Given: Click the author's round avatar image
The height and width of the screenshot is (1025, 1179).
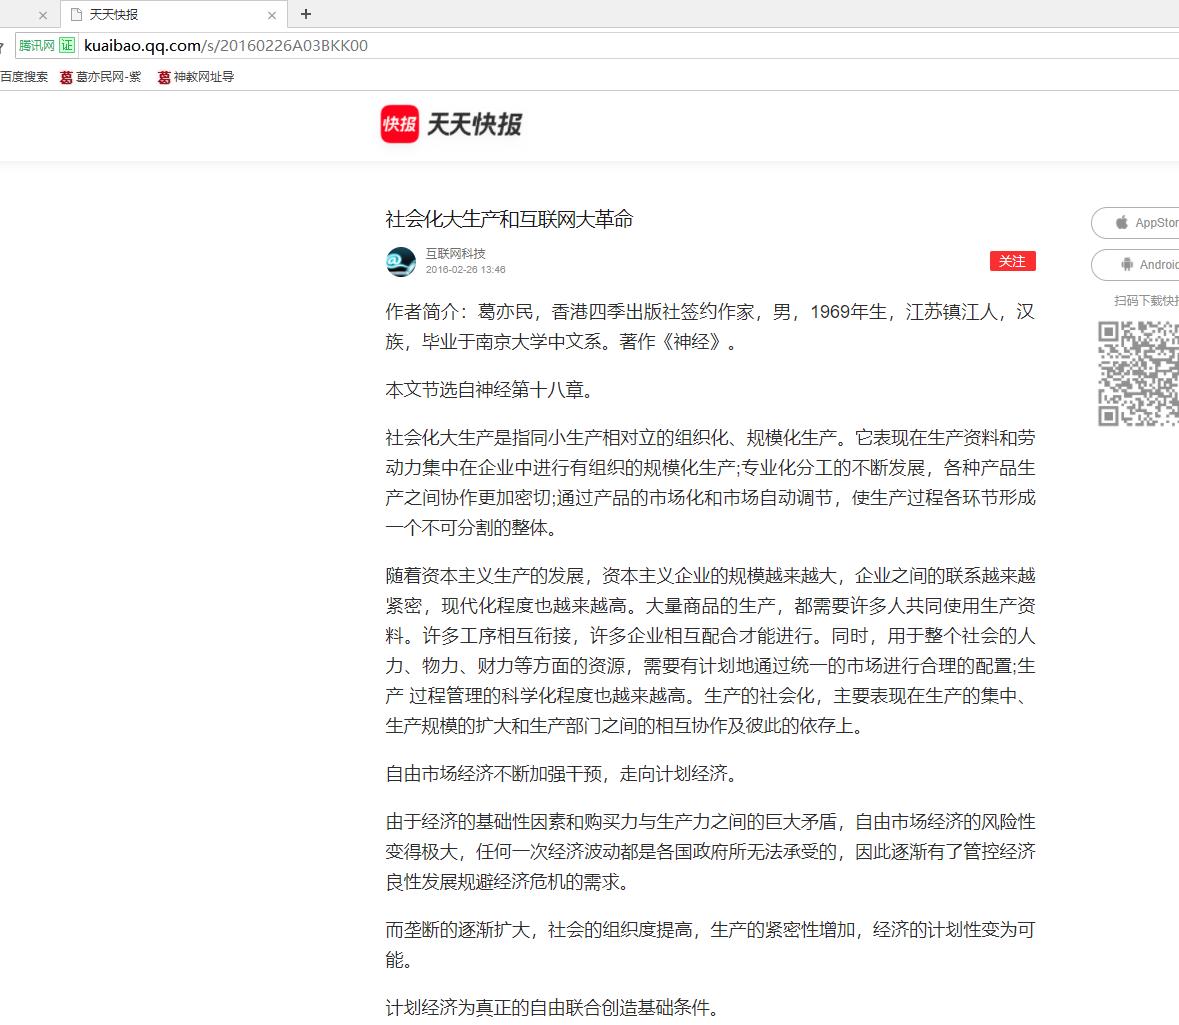Looking at the screenshot, I should (x=401, y=261).
